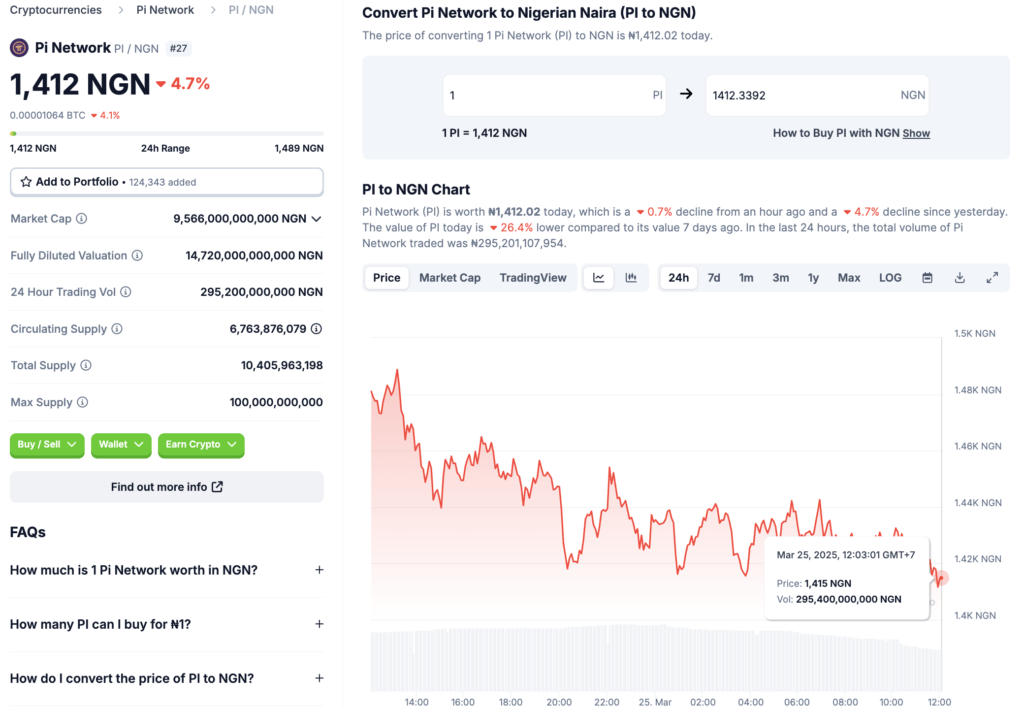Click Find out more info button
This screenshot has width=1024, height=707.
tap(167, 487)
